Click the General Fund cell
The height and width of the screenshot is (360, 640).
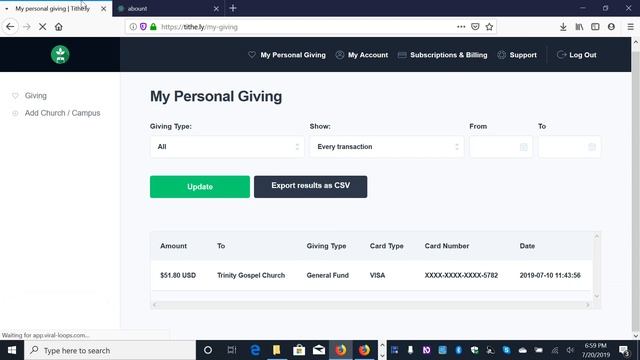327,276
